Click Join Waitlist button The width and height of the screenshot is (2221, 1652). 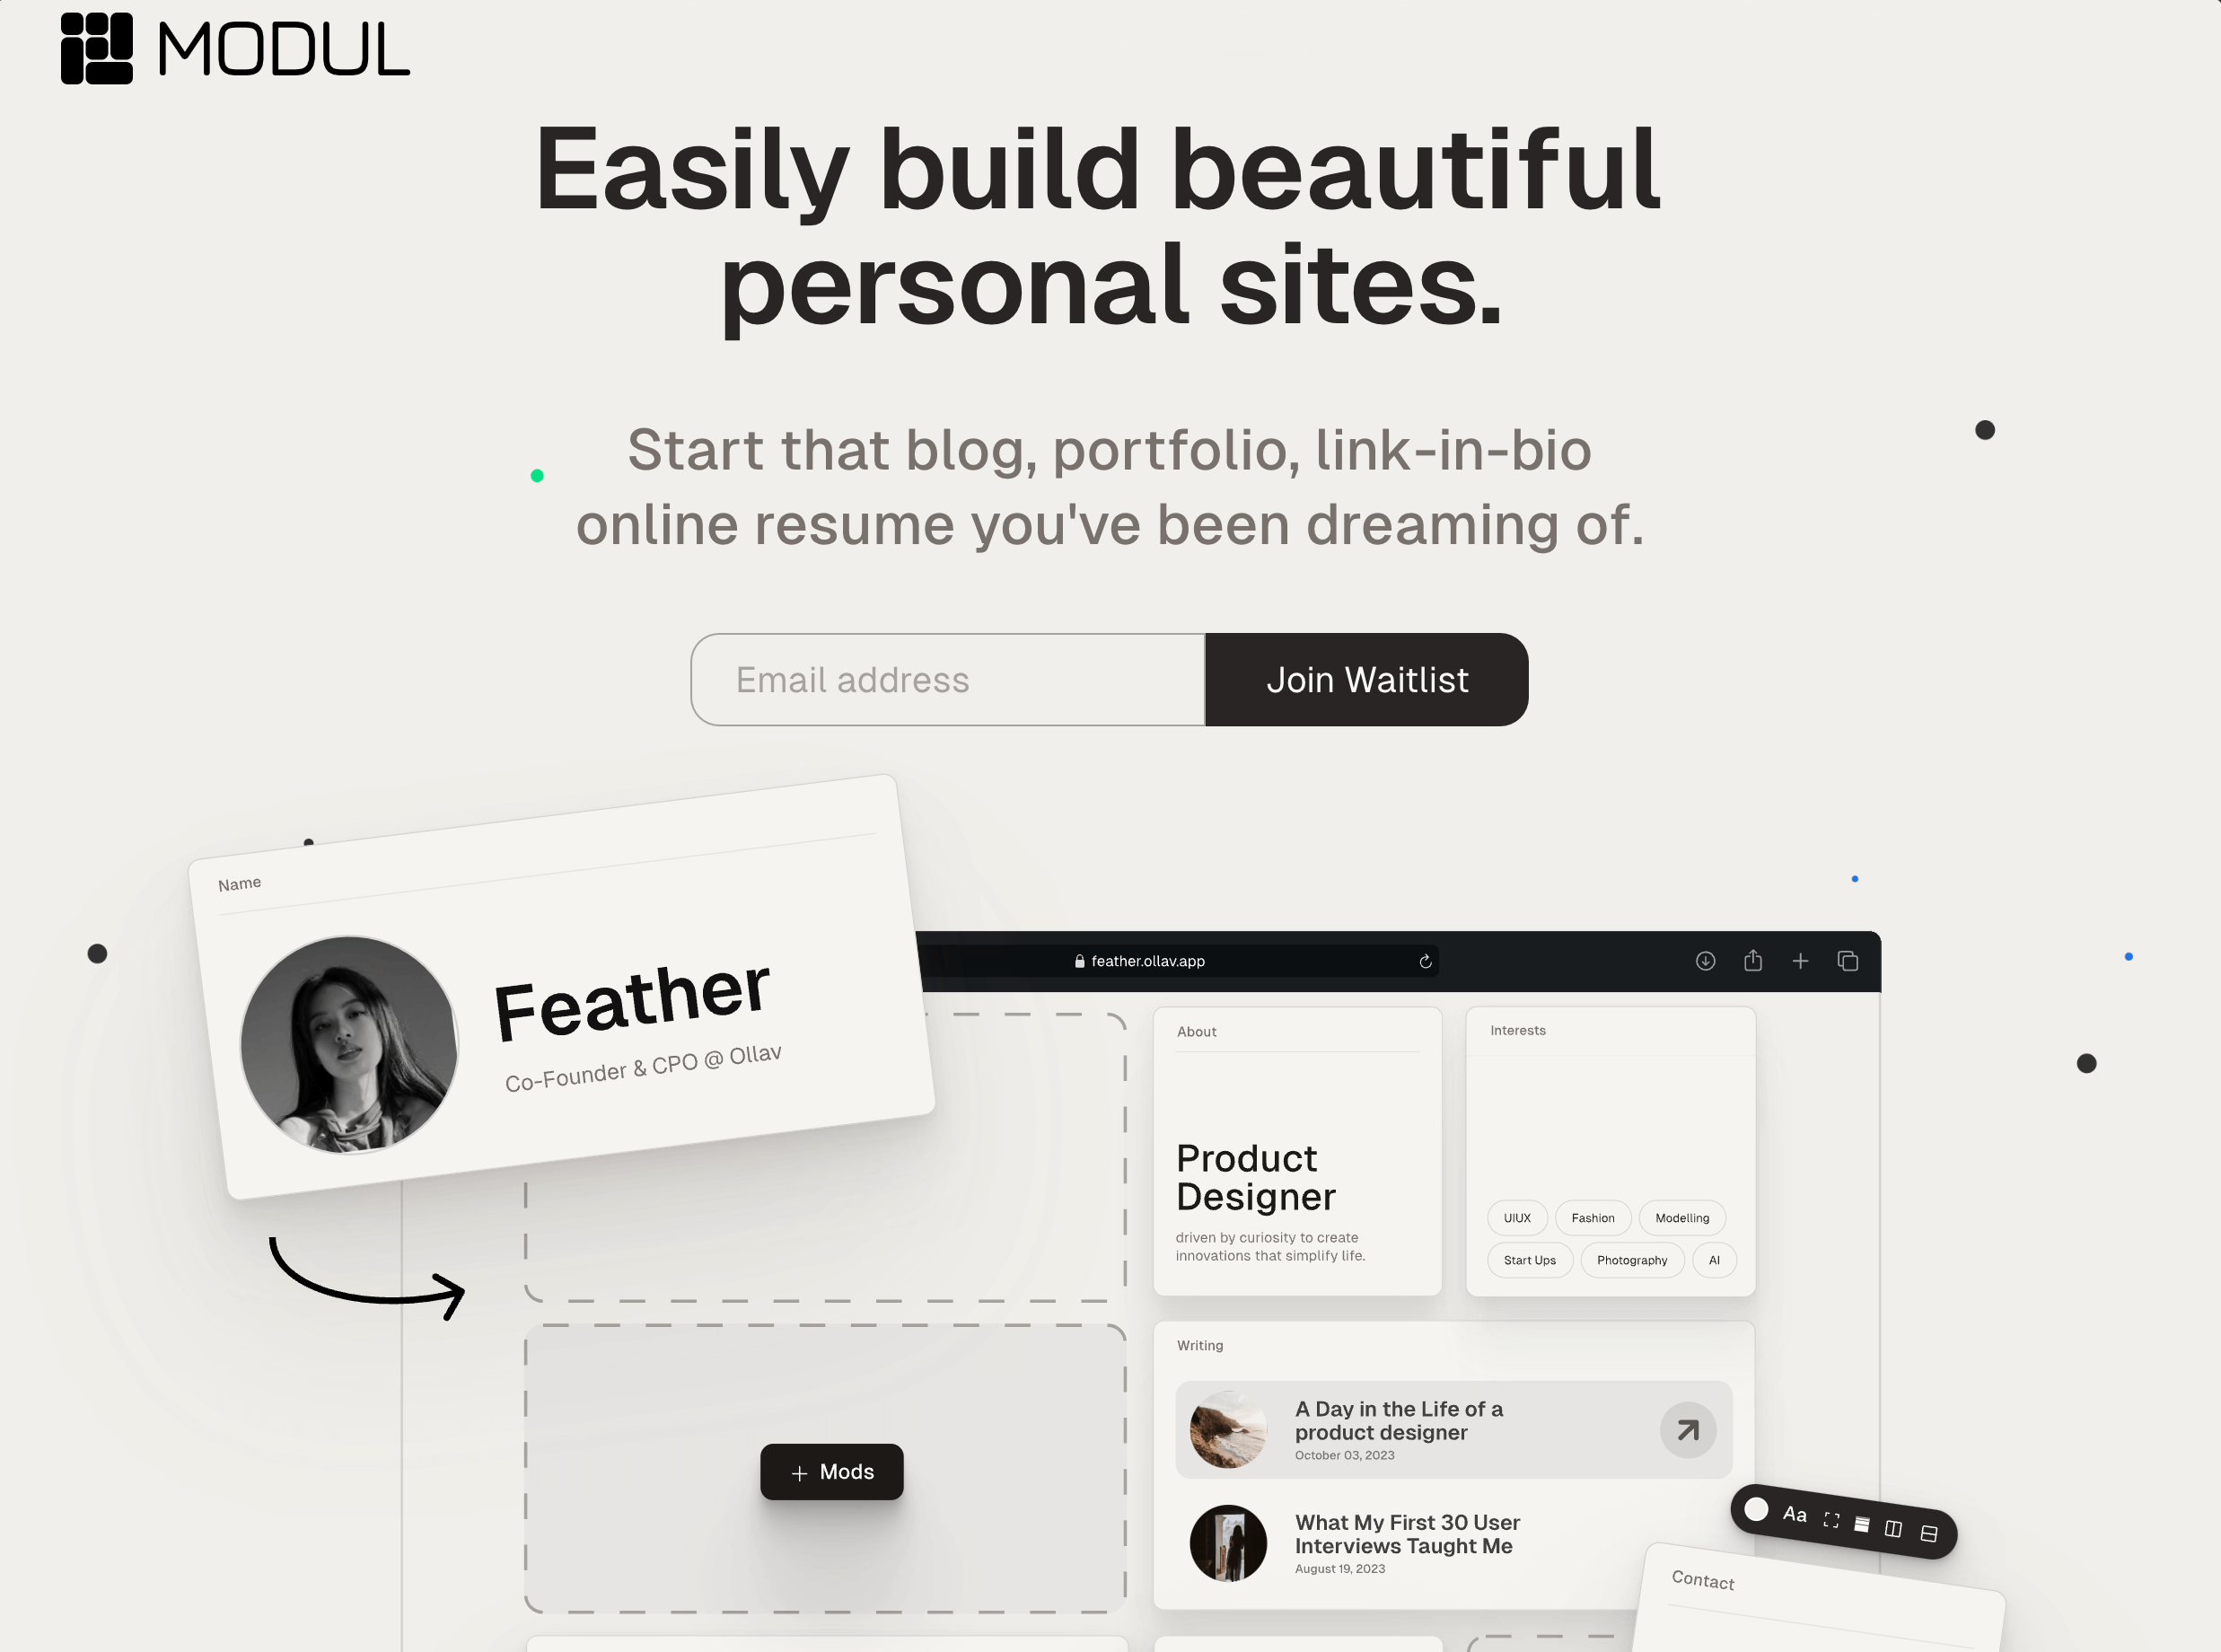click(x=1367, y=679)
